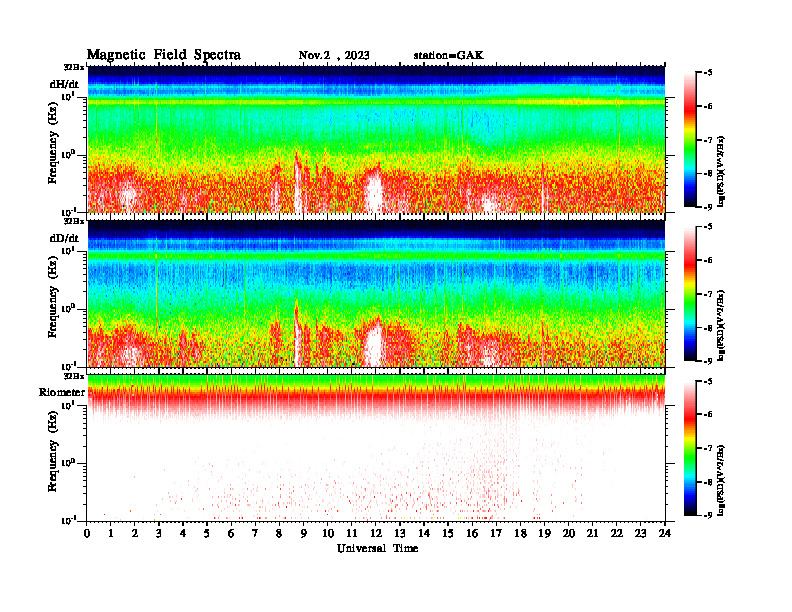Click the hour 19 tick label on time axis

click(544, 534)
